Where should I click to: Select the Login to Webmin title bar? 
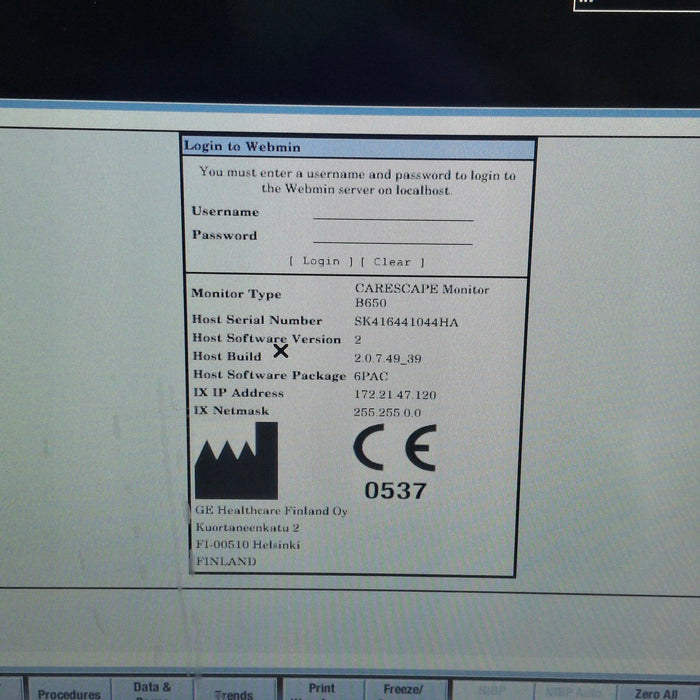click(x=358, y=147)
